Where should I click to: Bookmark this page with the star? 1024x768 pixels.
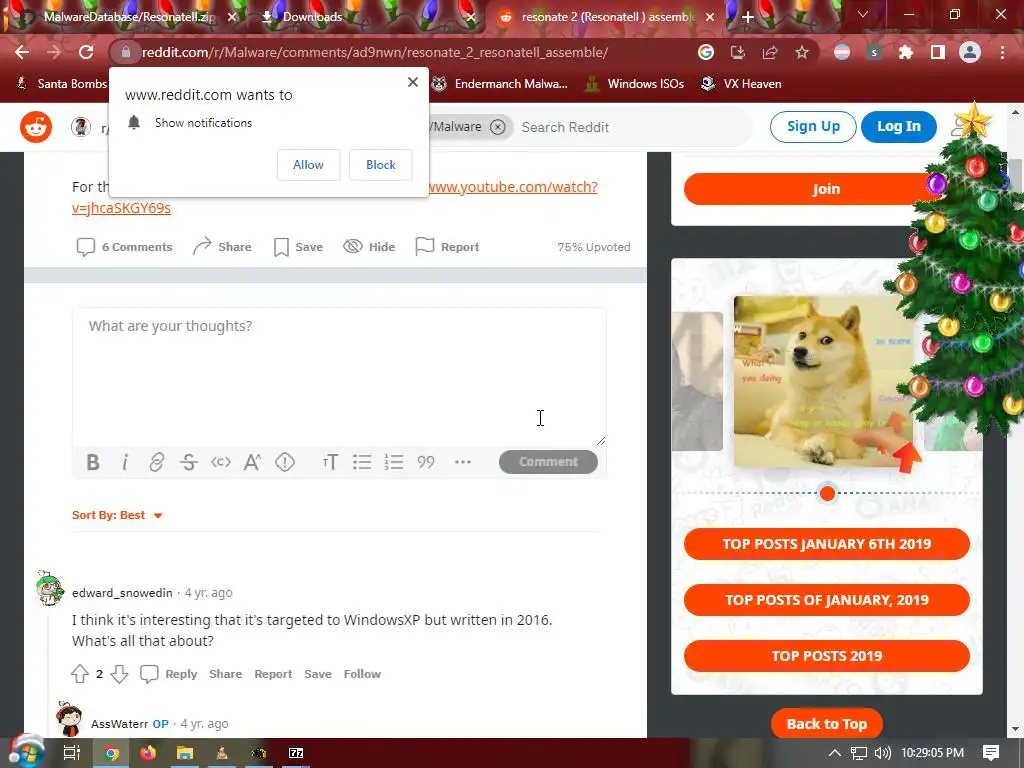pyautogui.click(x=802, y=52)
